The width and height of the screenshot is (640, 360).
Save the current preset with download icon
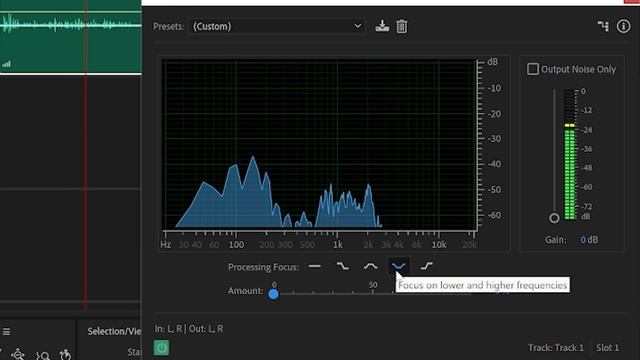click(x=382, y=26)
